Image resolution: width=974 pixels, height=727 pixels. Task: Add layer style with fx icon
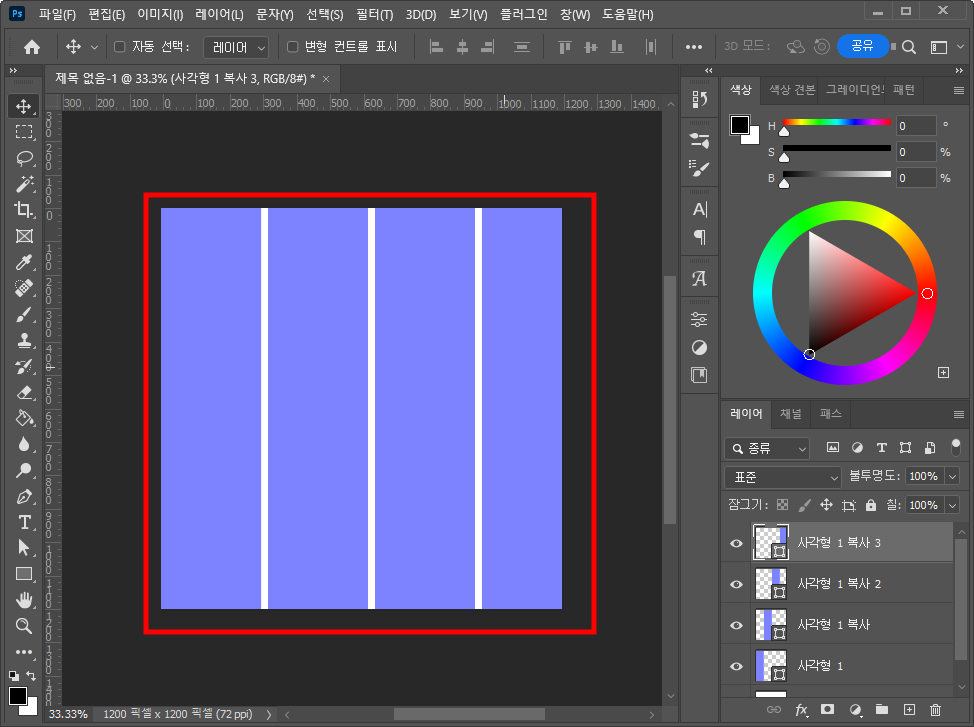[801, 710]
